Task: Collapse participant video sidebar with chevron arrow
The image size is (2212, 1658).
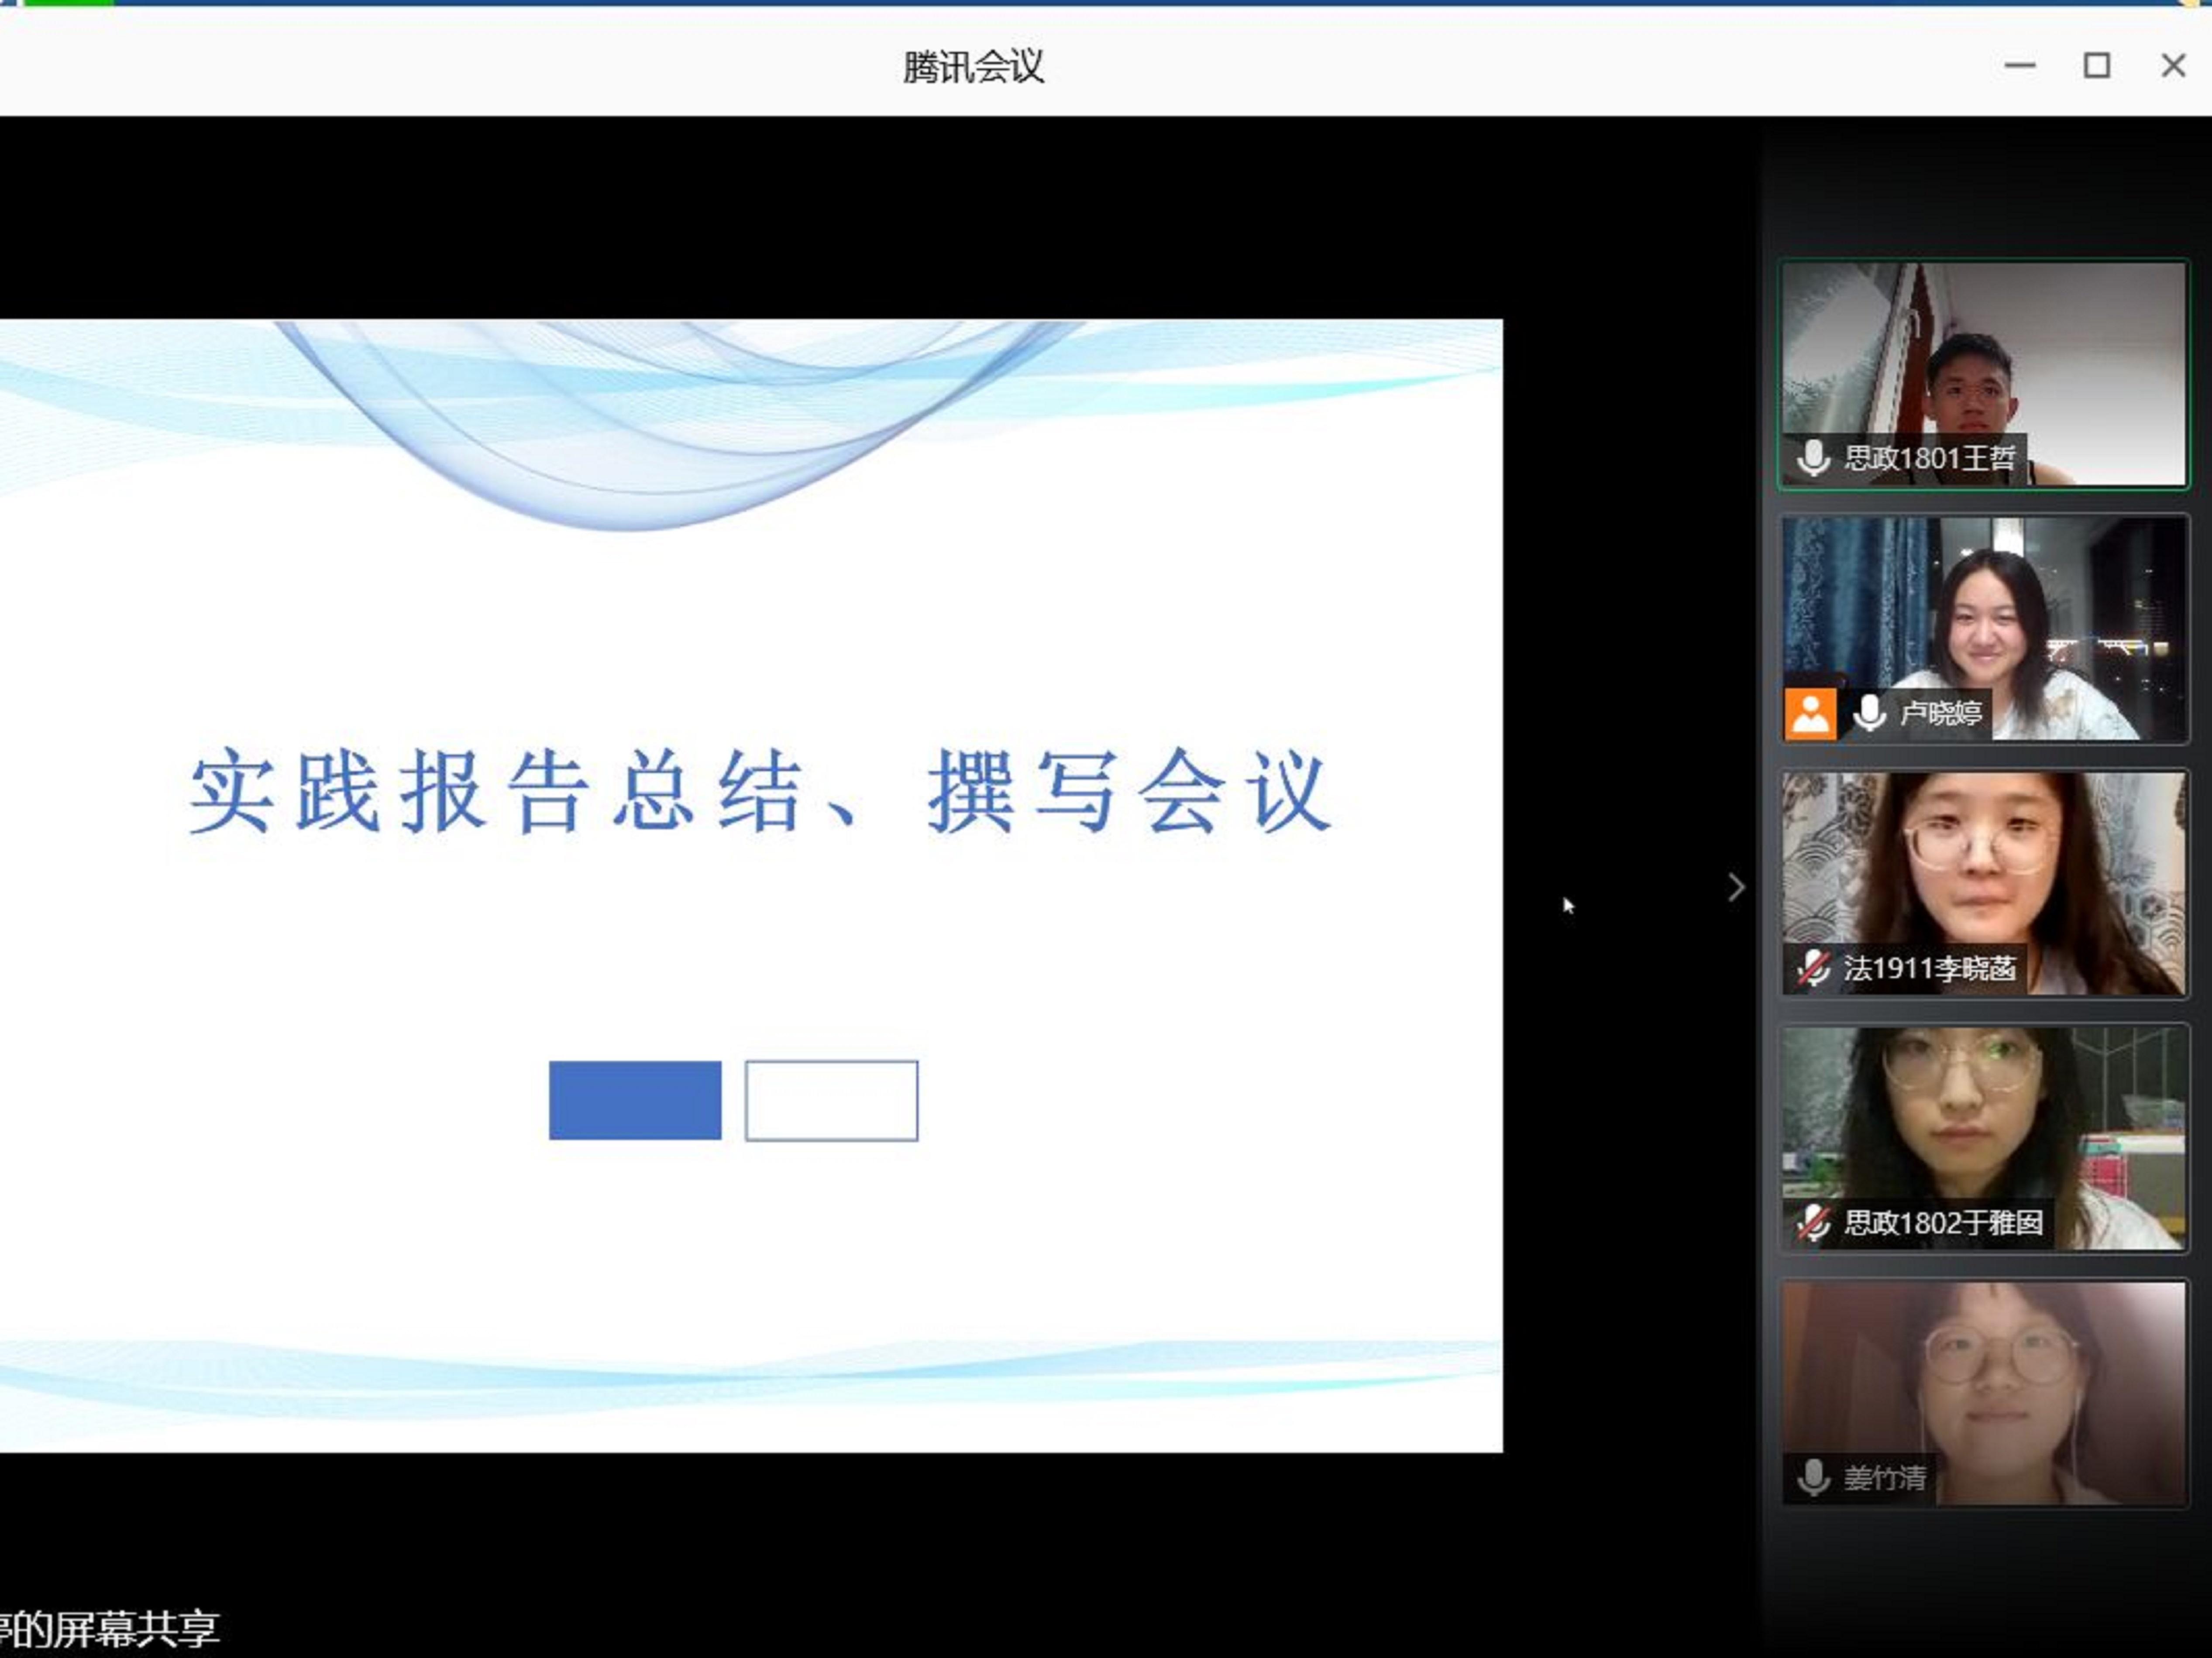Action: pyautogui.click(x=1736, y=887)
